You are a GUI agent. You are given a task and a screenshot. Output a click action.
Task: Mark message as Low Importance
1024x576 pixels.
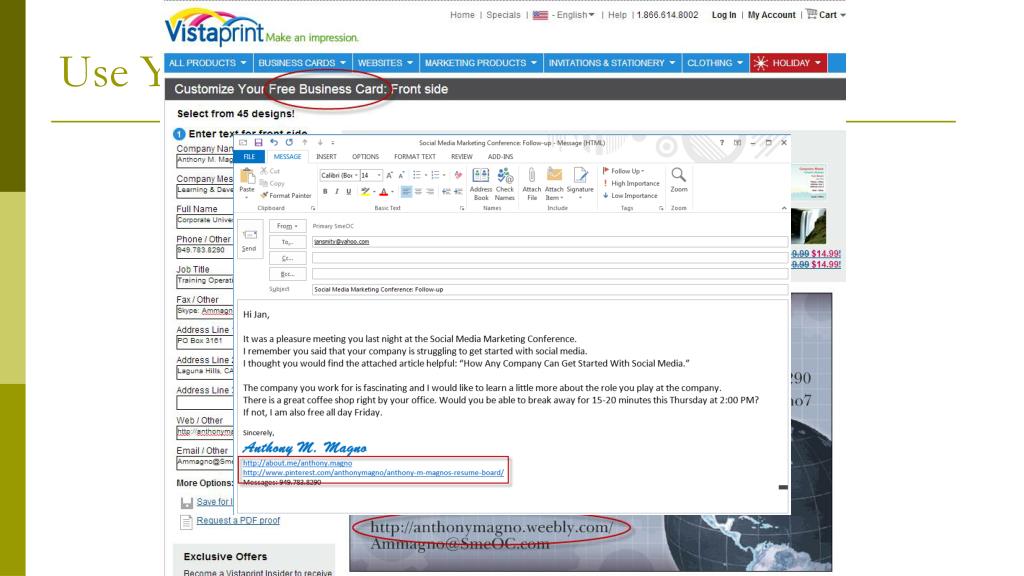[x=630, y=195]
